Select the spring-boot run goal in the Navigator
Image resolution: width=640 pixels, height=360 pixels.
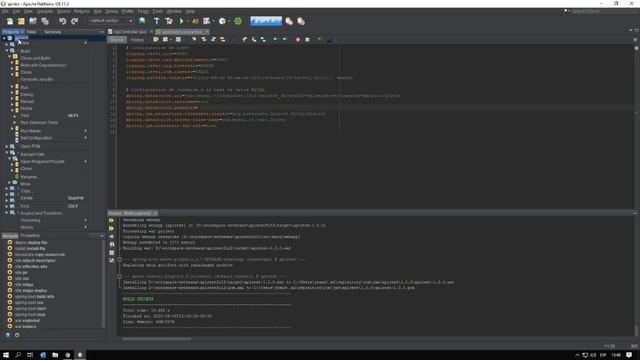point(29,302)
